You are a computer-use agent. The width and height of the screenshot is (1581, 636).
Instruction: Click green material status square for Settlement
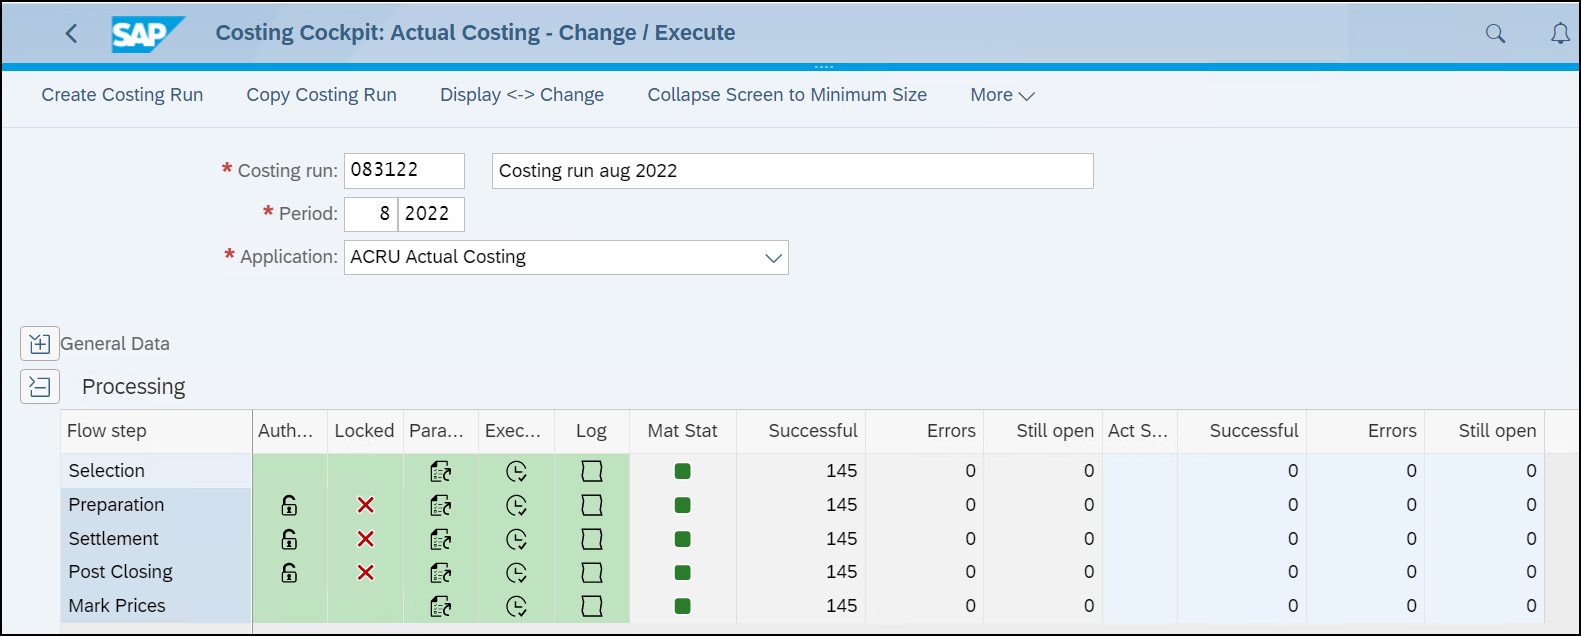coord(683,539)
